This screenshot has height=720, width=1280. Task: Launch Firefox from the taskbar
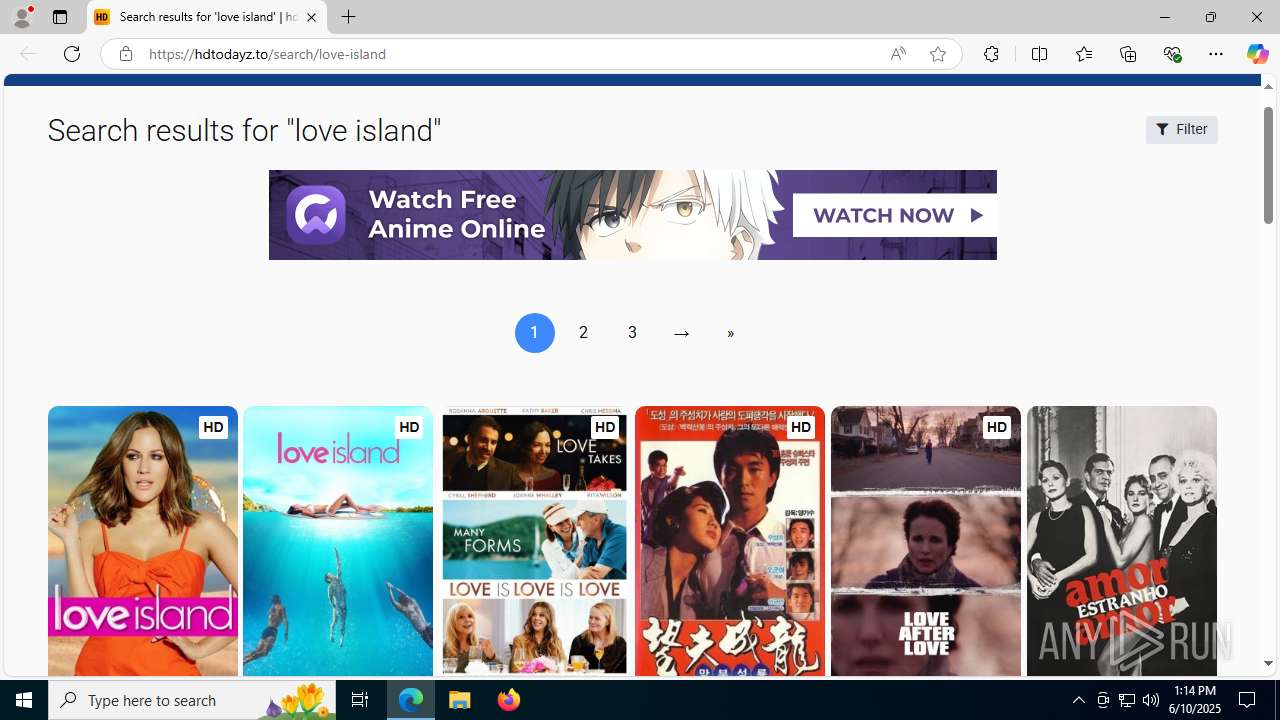point(508,700)
